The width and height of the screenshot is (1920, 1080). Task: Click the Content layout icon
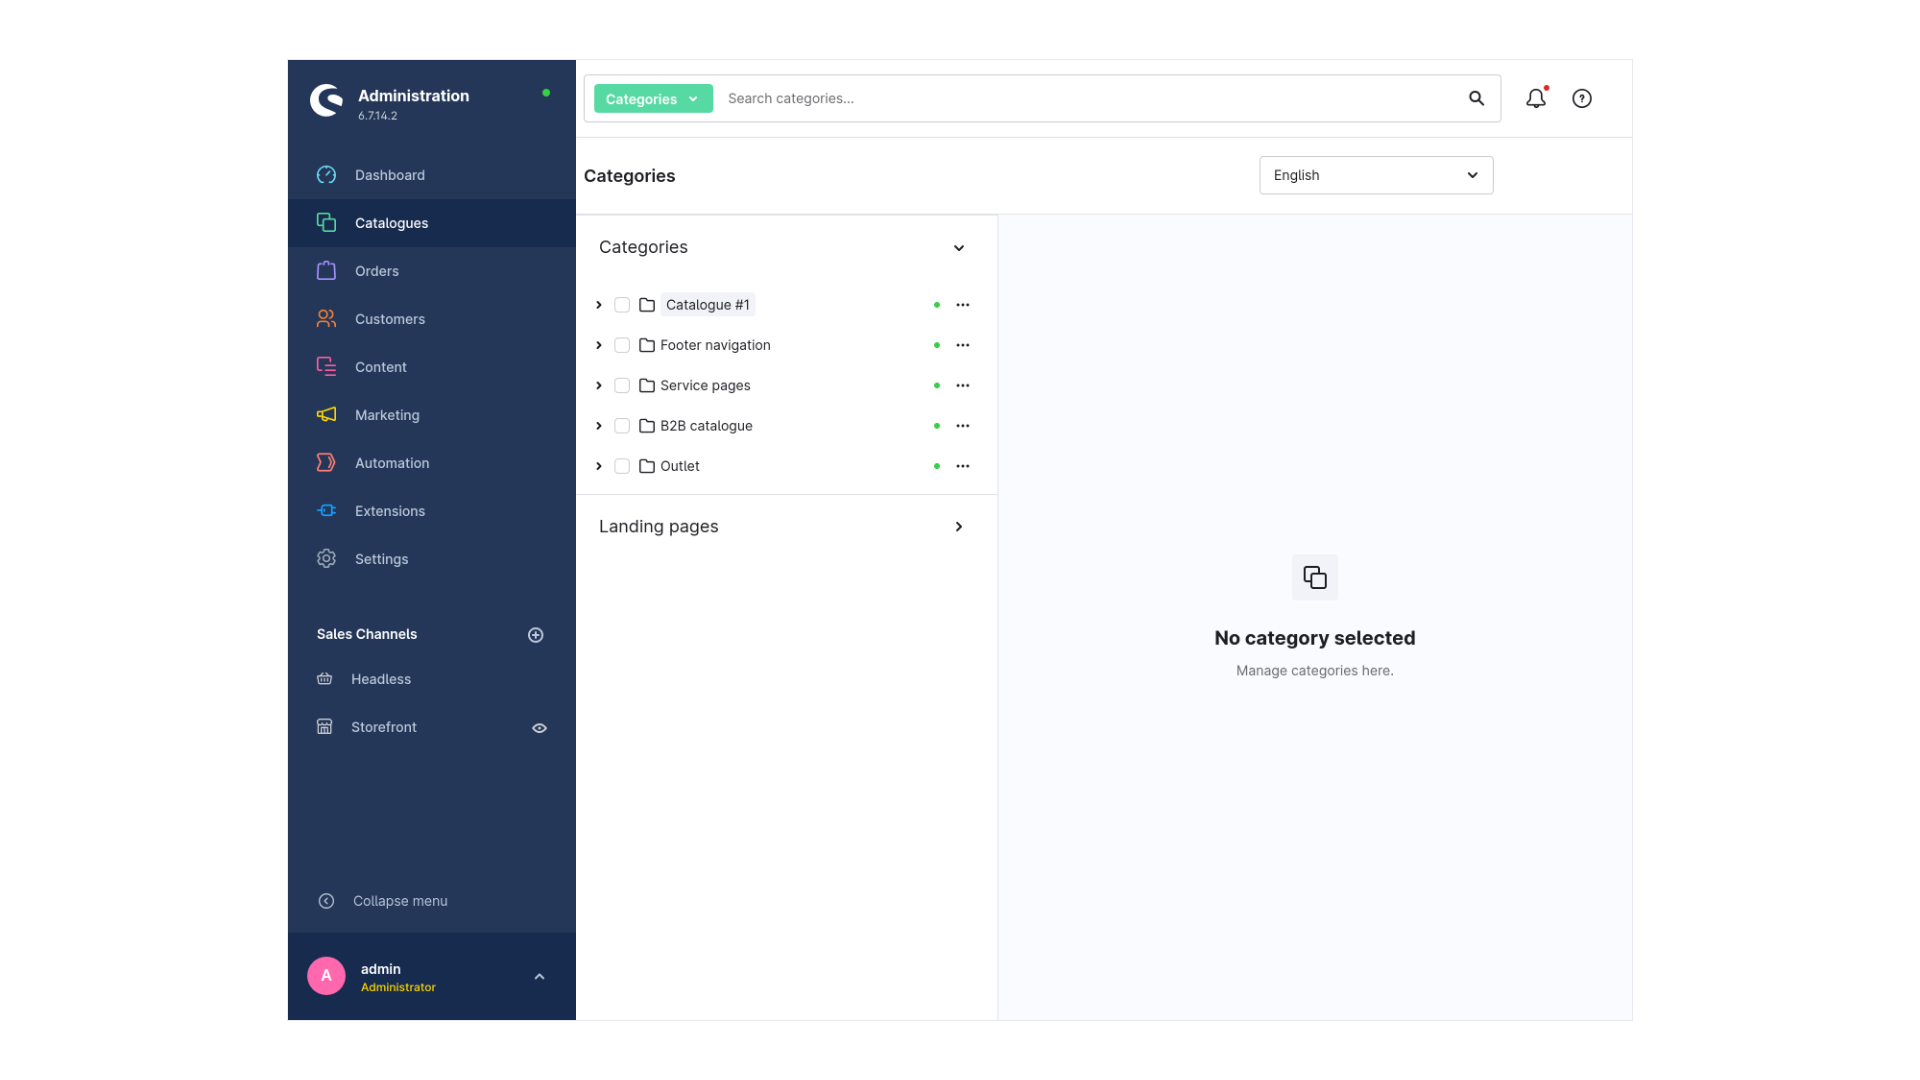326,367
